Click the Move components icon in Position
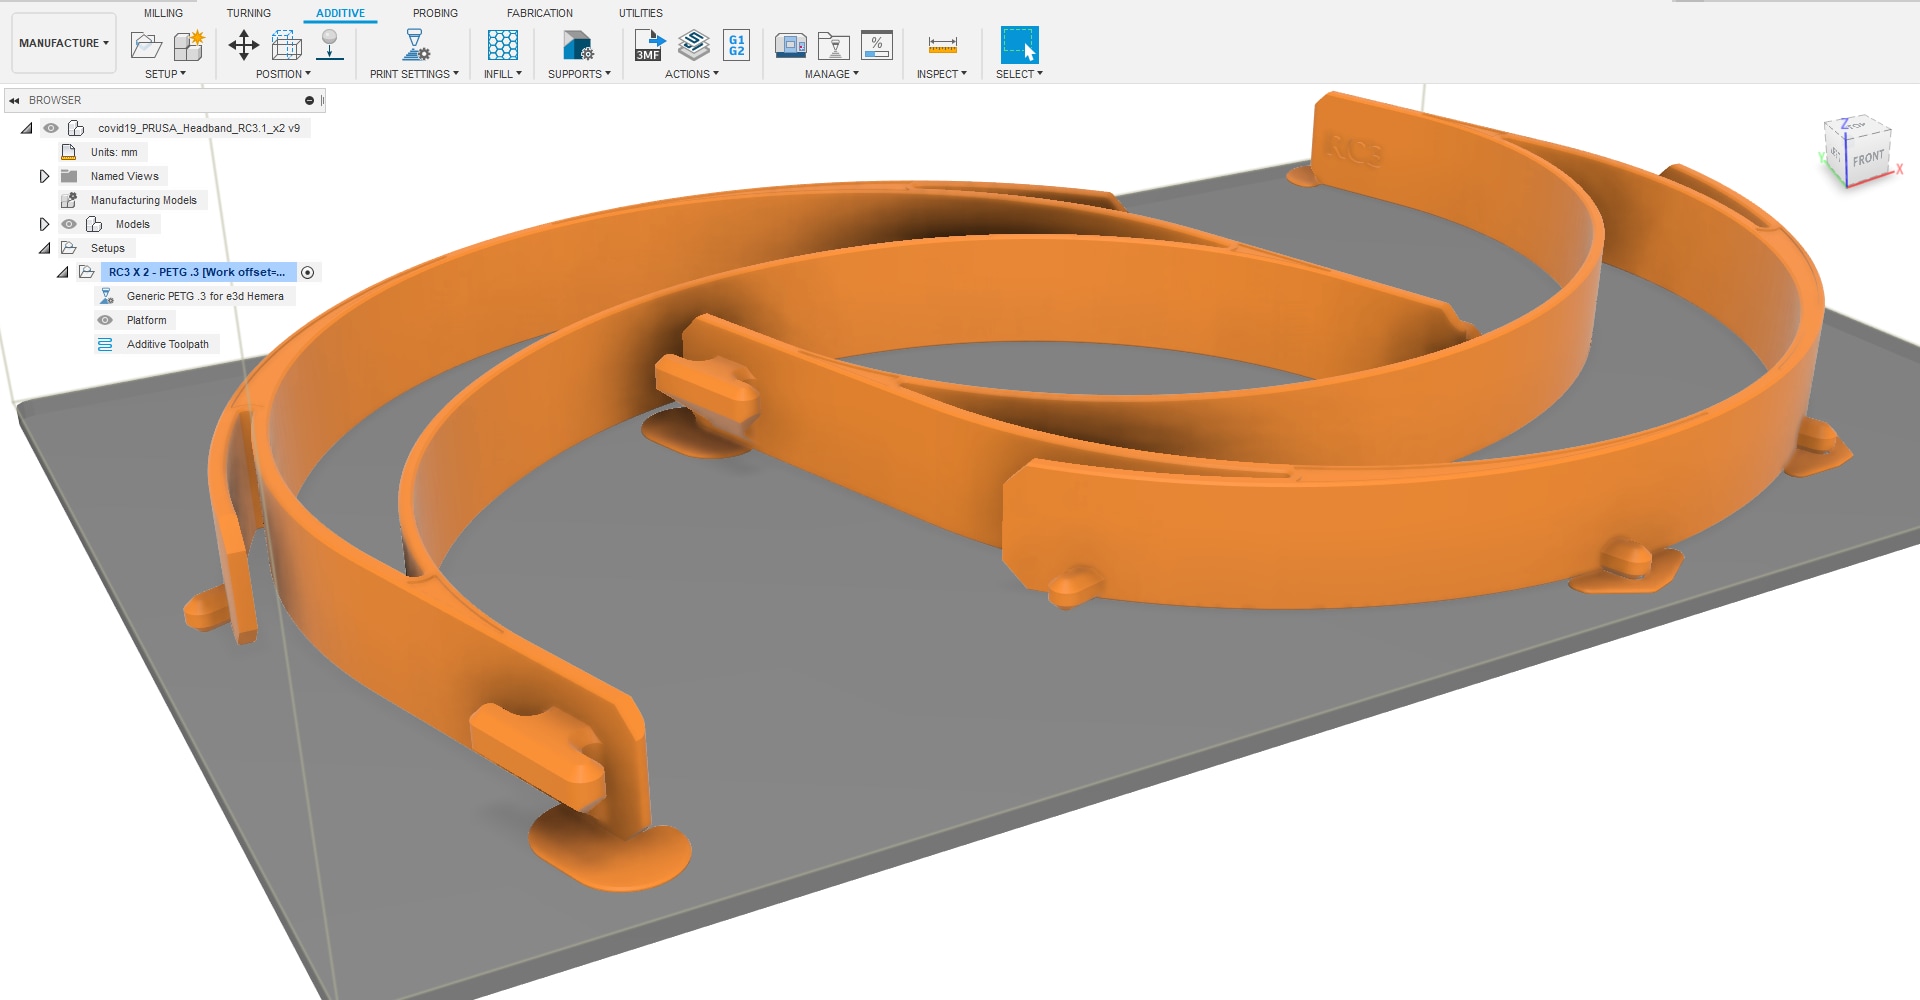This screenshot has width=1920, height=1000. coord(244,45)
